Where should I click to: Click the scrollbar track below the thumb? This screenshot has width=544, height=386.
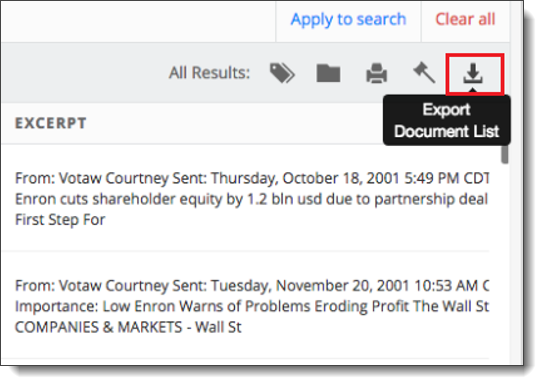point(505,264)
